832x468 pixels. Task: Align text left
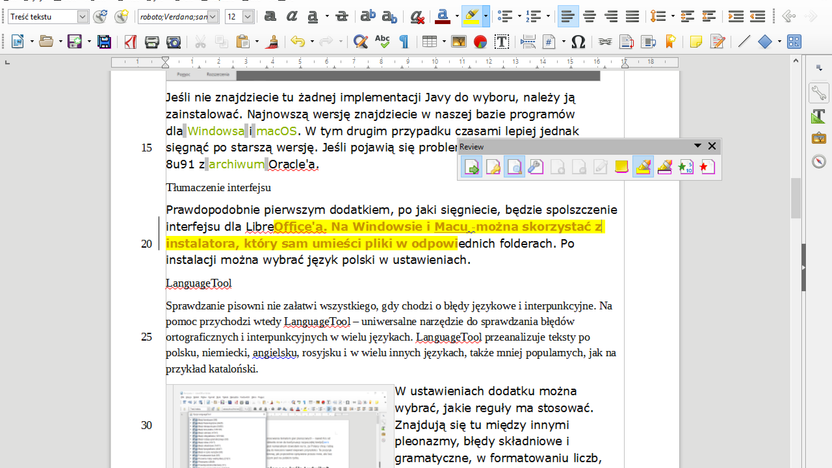click(x=568, y=16)
